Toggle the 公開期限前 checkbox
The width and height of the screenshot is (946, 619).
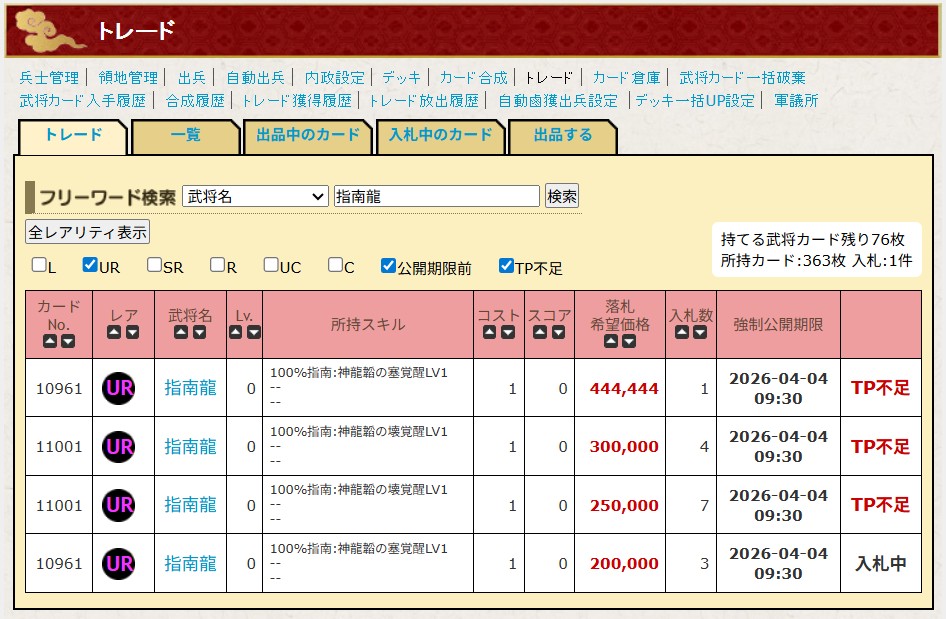(388, 266)
